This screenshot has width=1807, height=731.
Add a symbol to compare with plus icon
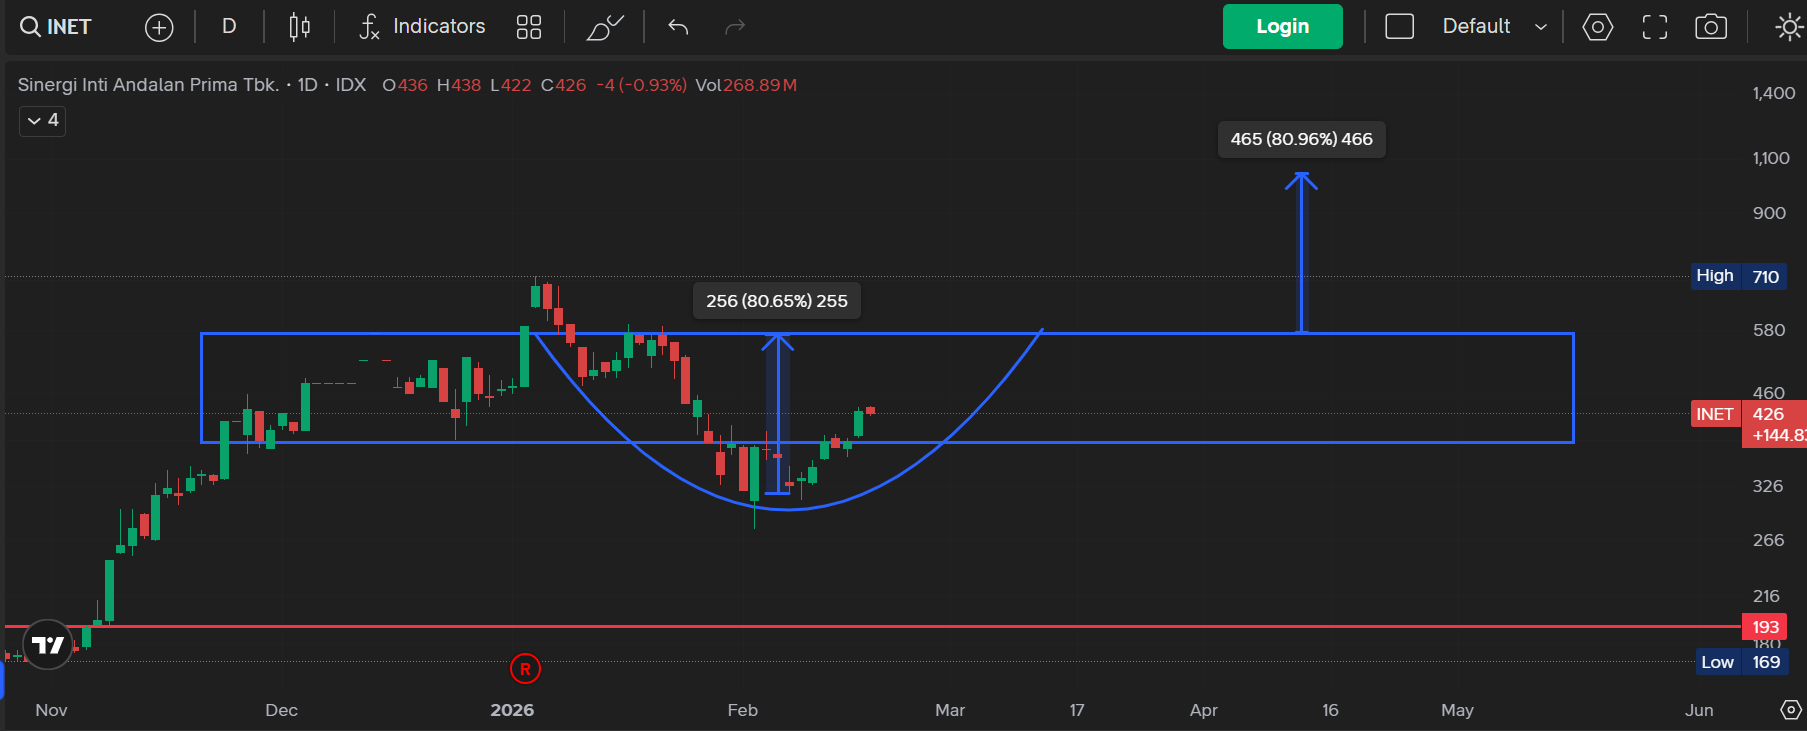159,27
